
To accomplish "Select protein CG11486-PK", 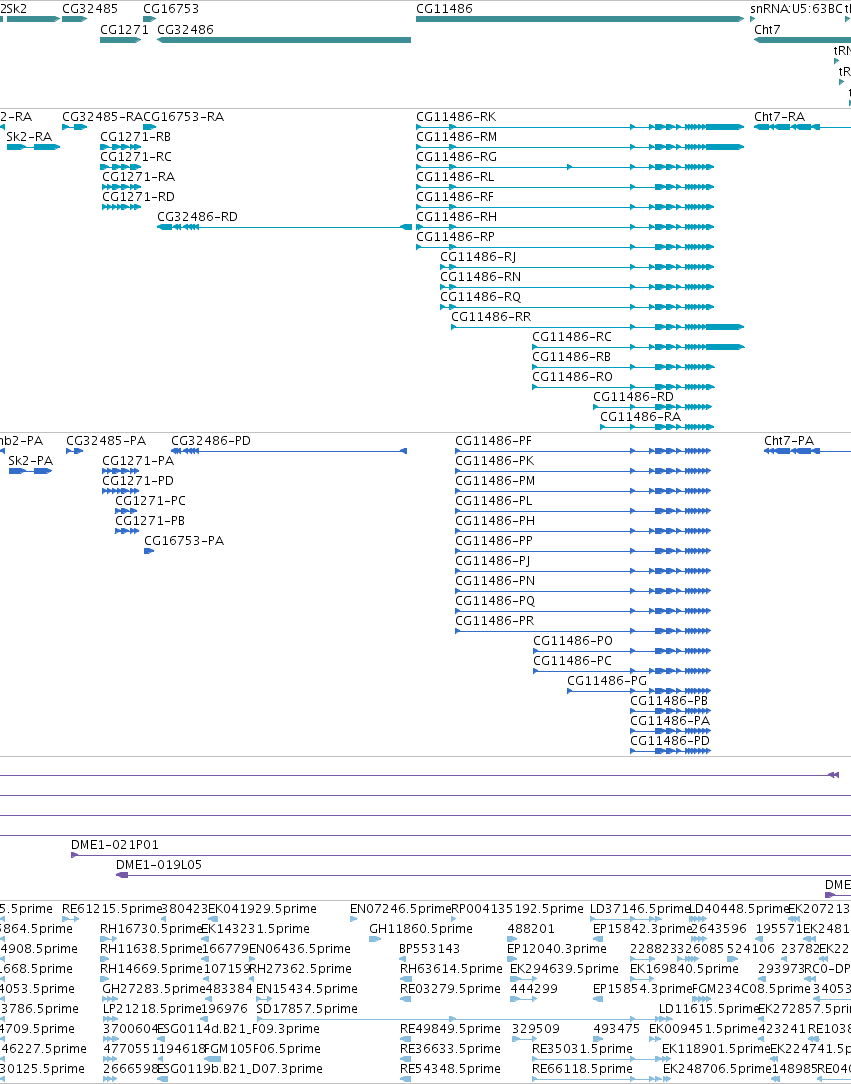I will tap(494, 461).
